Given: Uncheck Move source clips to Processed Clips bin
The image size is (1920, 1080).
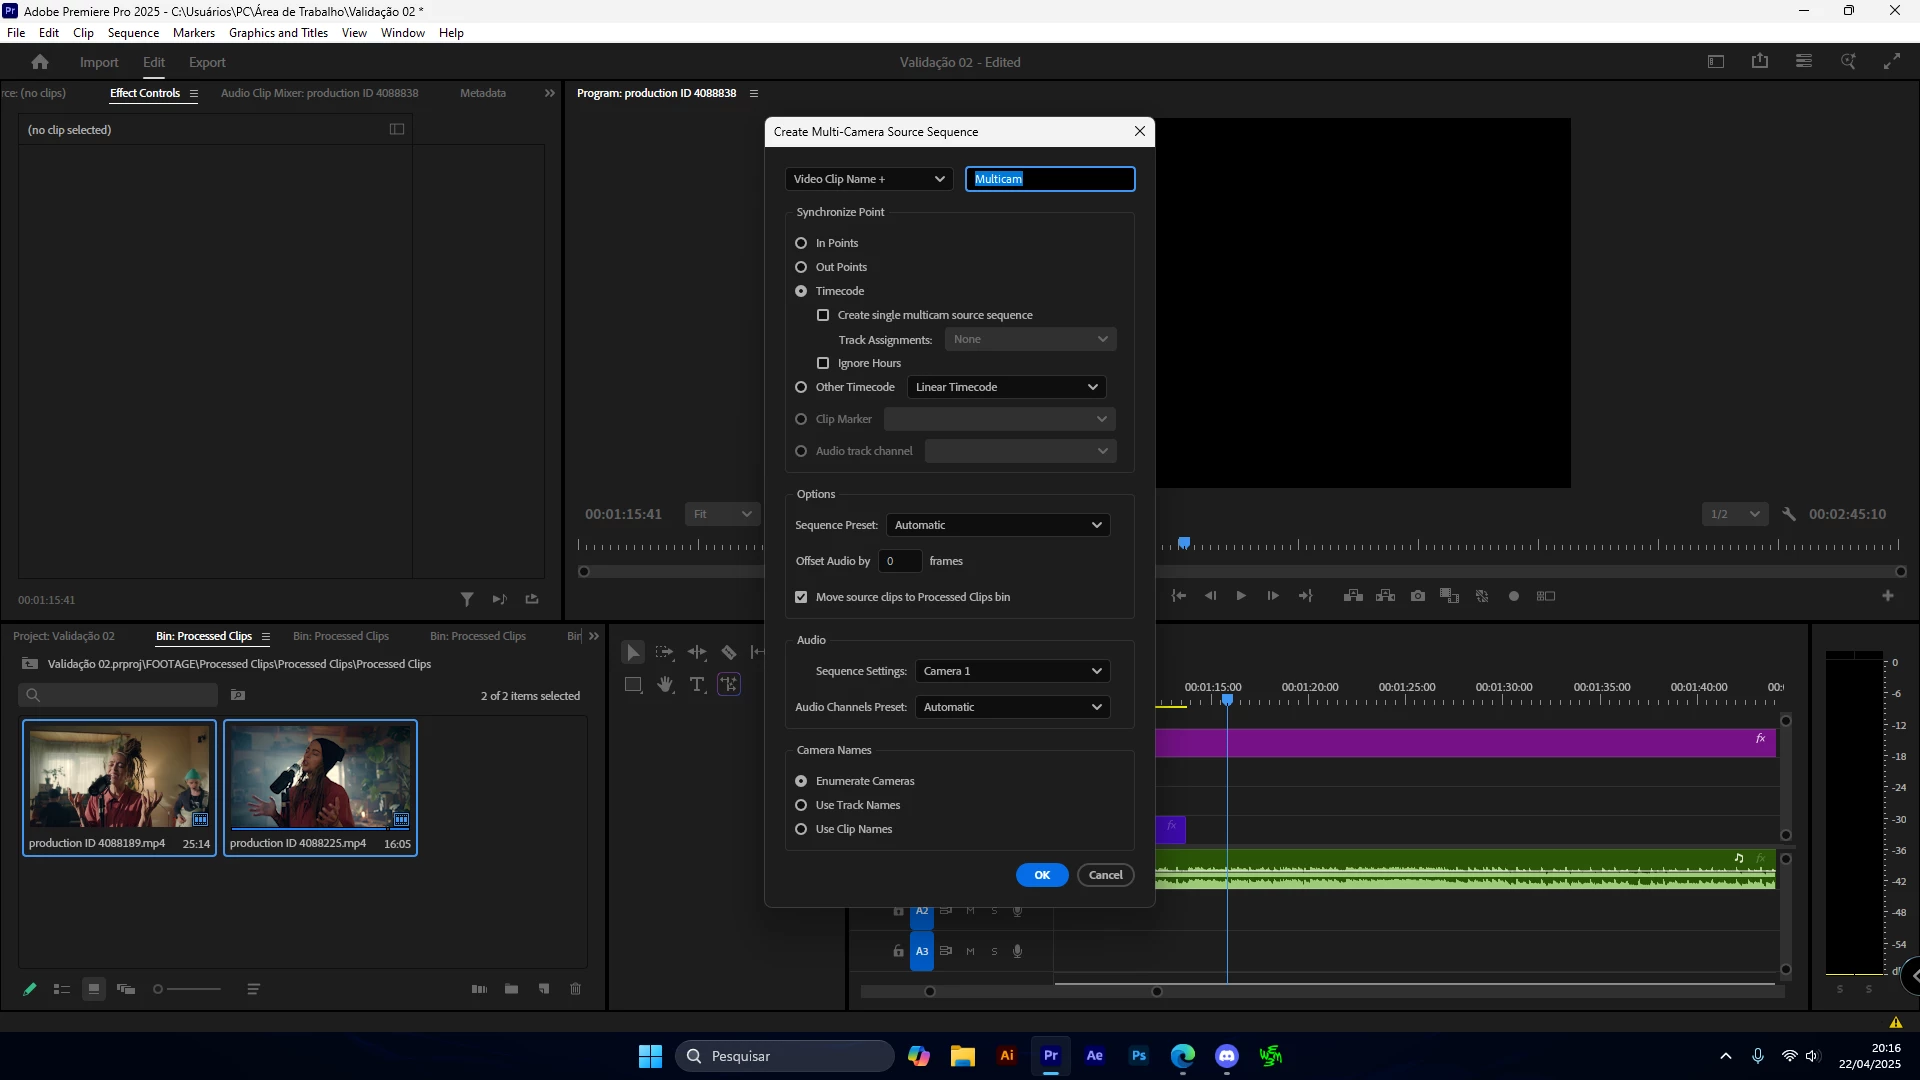Looking at the screenshot, I should coord(801,597).
